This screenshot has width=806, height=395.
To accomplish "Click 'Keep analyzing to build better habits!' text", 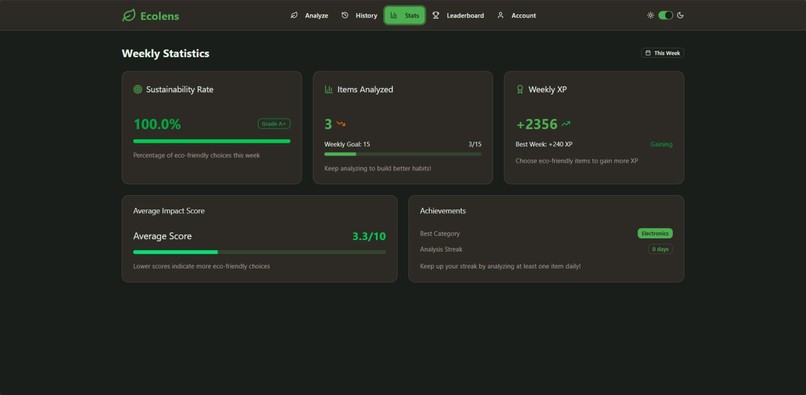I will (x=378, y=168).
